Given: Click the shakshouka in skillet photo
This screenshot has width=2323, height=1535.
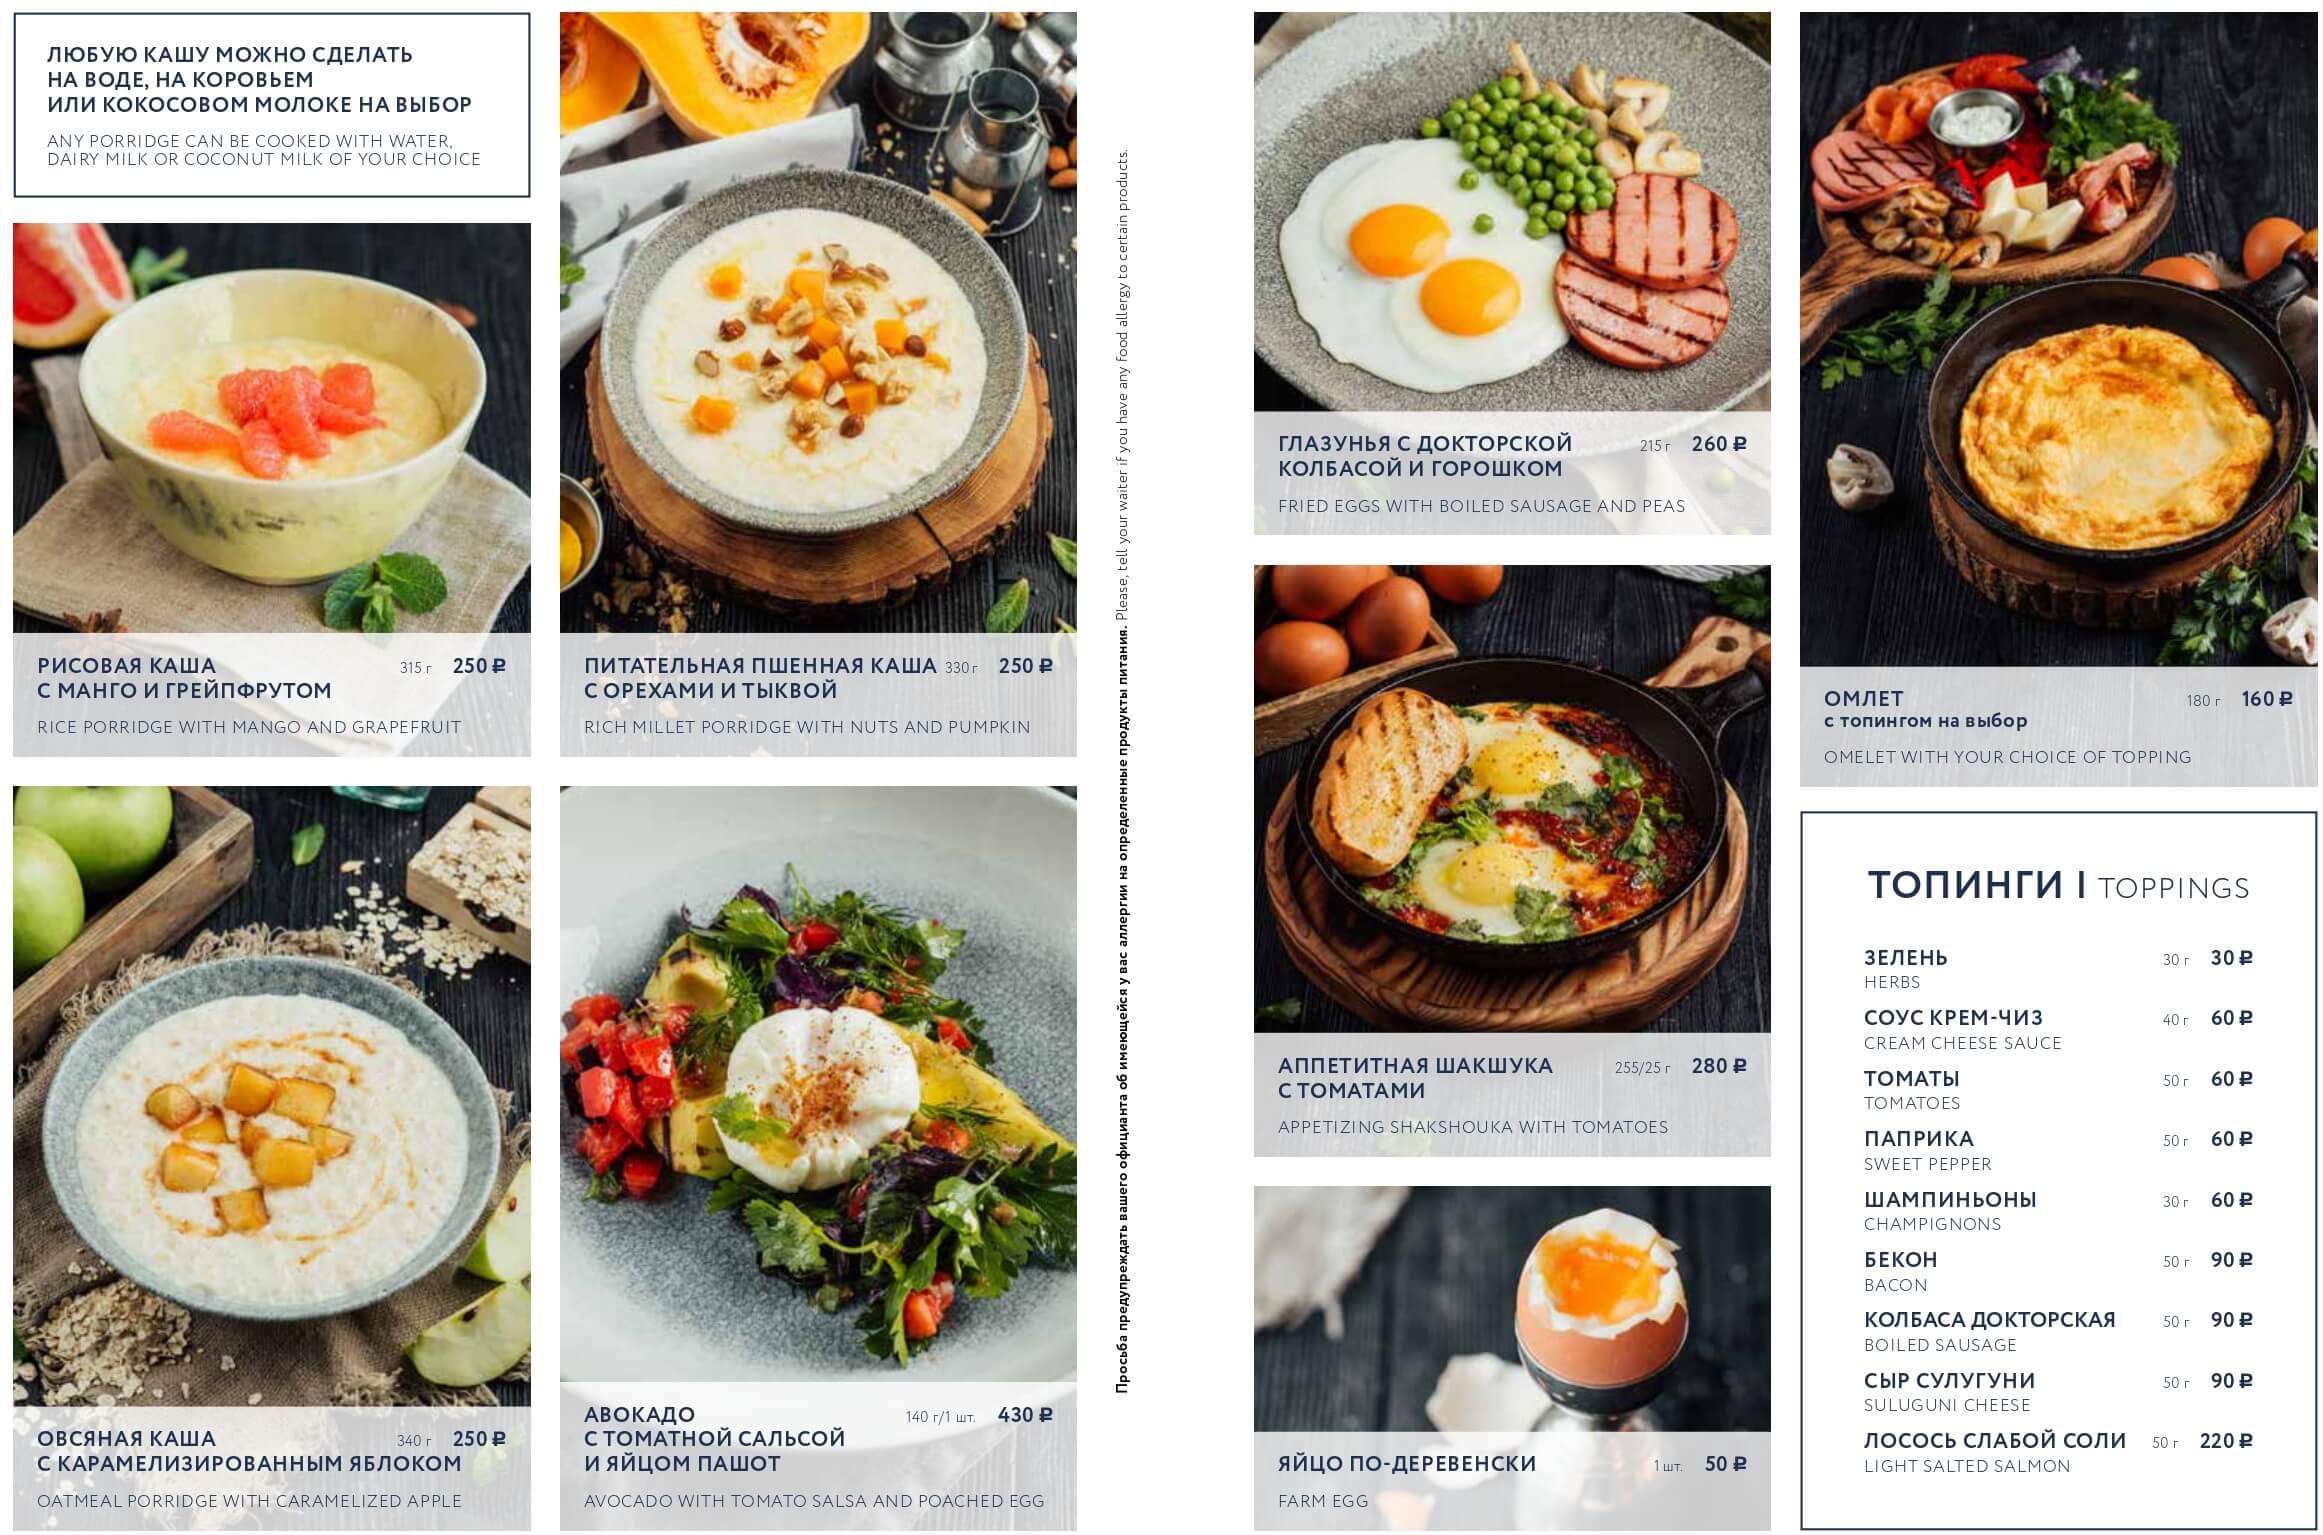Looking at the screenshot, I should [1512, 799].
